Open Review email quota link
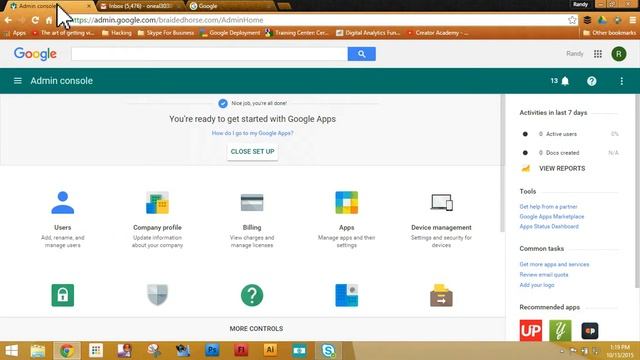The image size is (640, 360). [x=544, y=274]
